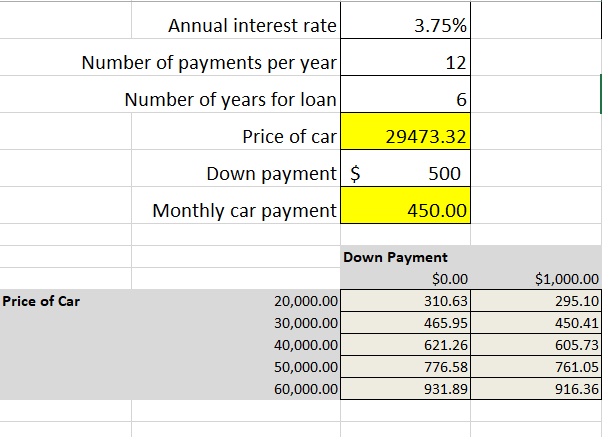
Task: Click the cell containing 12 payments per year
Action: click(406, 62)
